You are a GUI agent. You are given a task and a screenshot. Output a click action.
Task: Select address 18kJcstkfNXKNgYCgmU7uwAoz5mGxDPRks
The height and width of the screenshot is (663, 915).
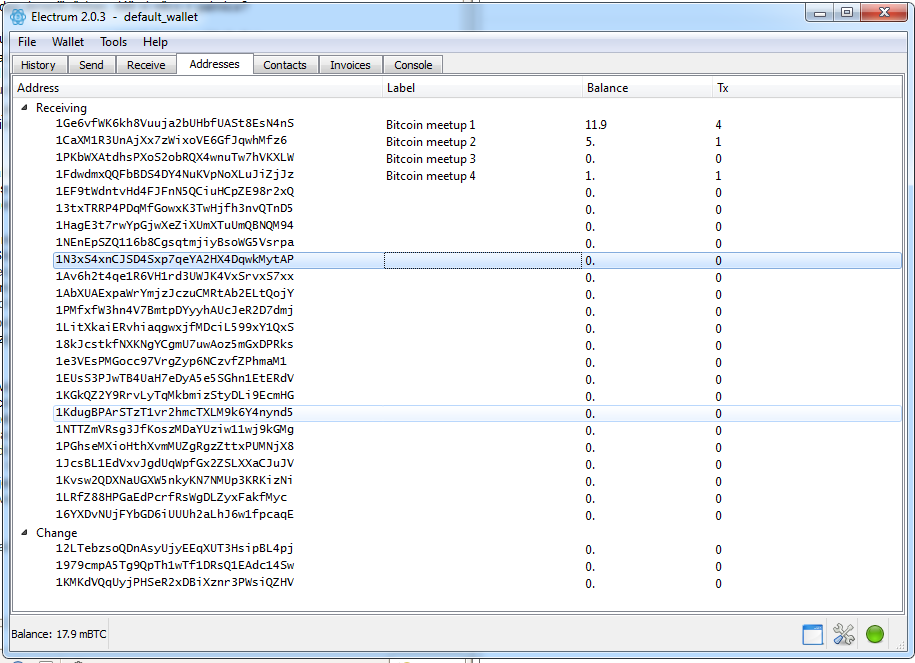[x=174, y=344]
